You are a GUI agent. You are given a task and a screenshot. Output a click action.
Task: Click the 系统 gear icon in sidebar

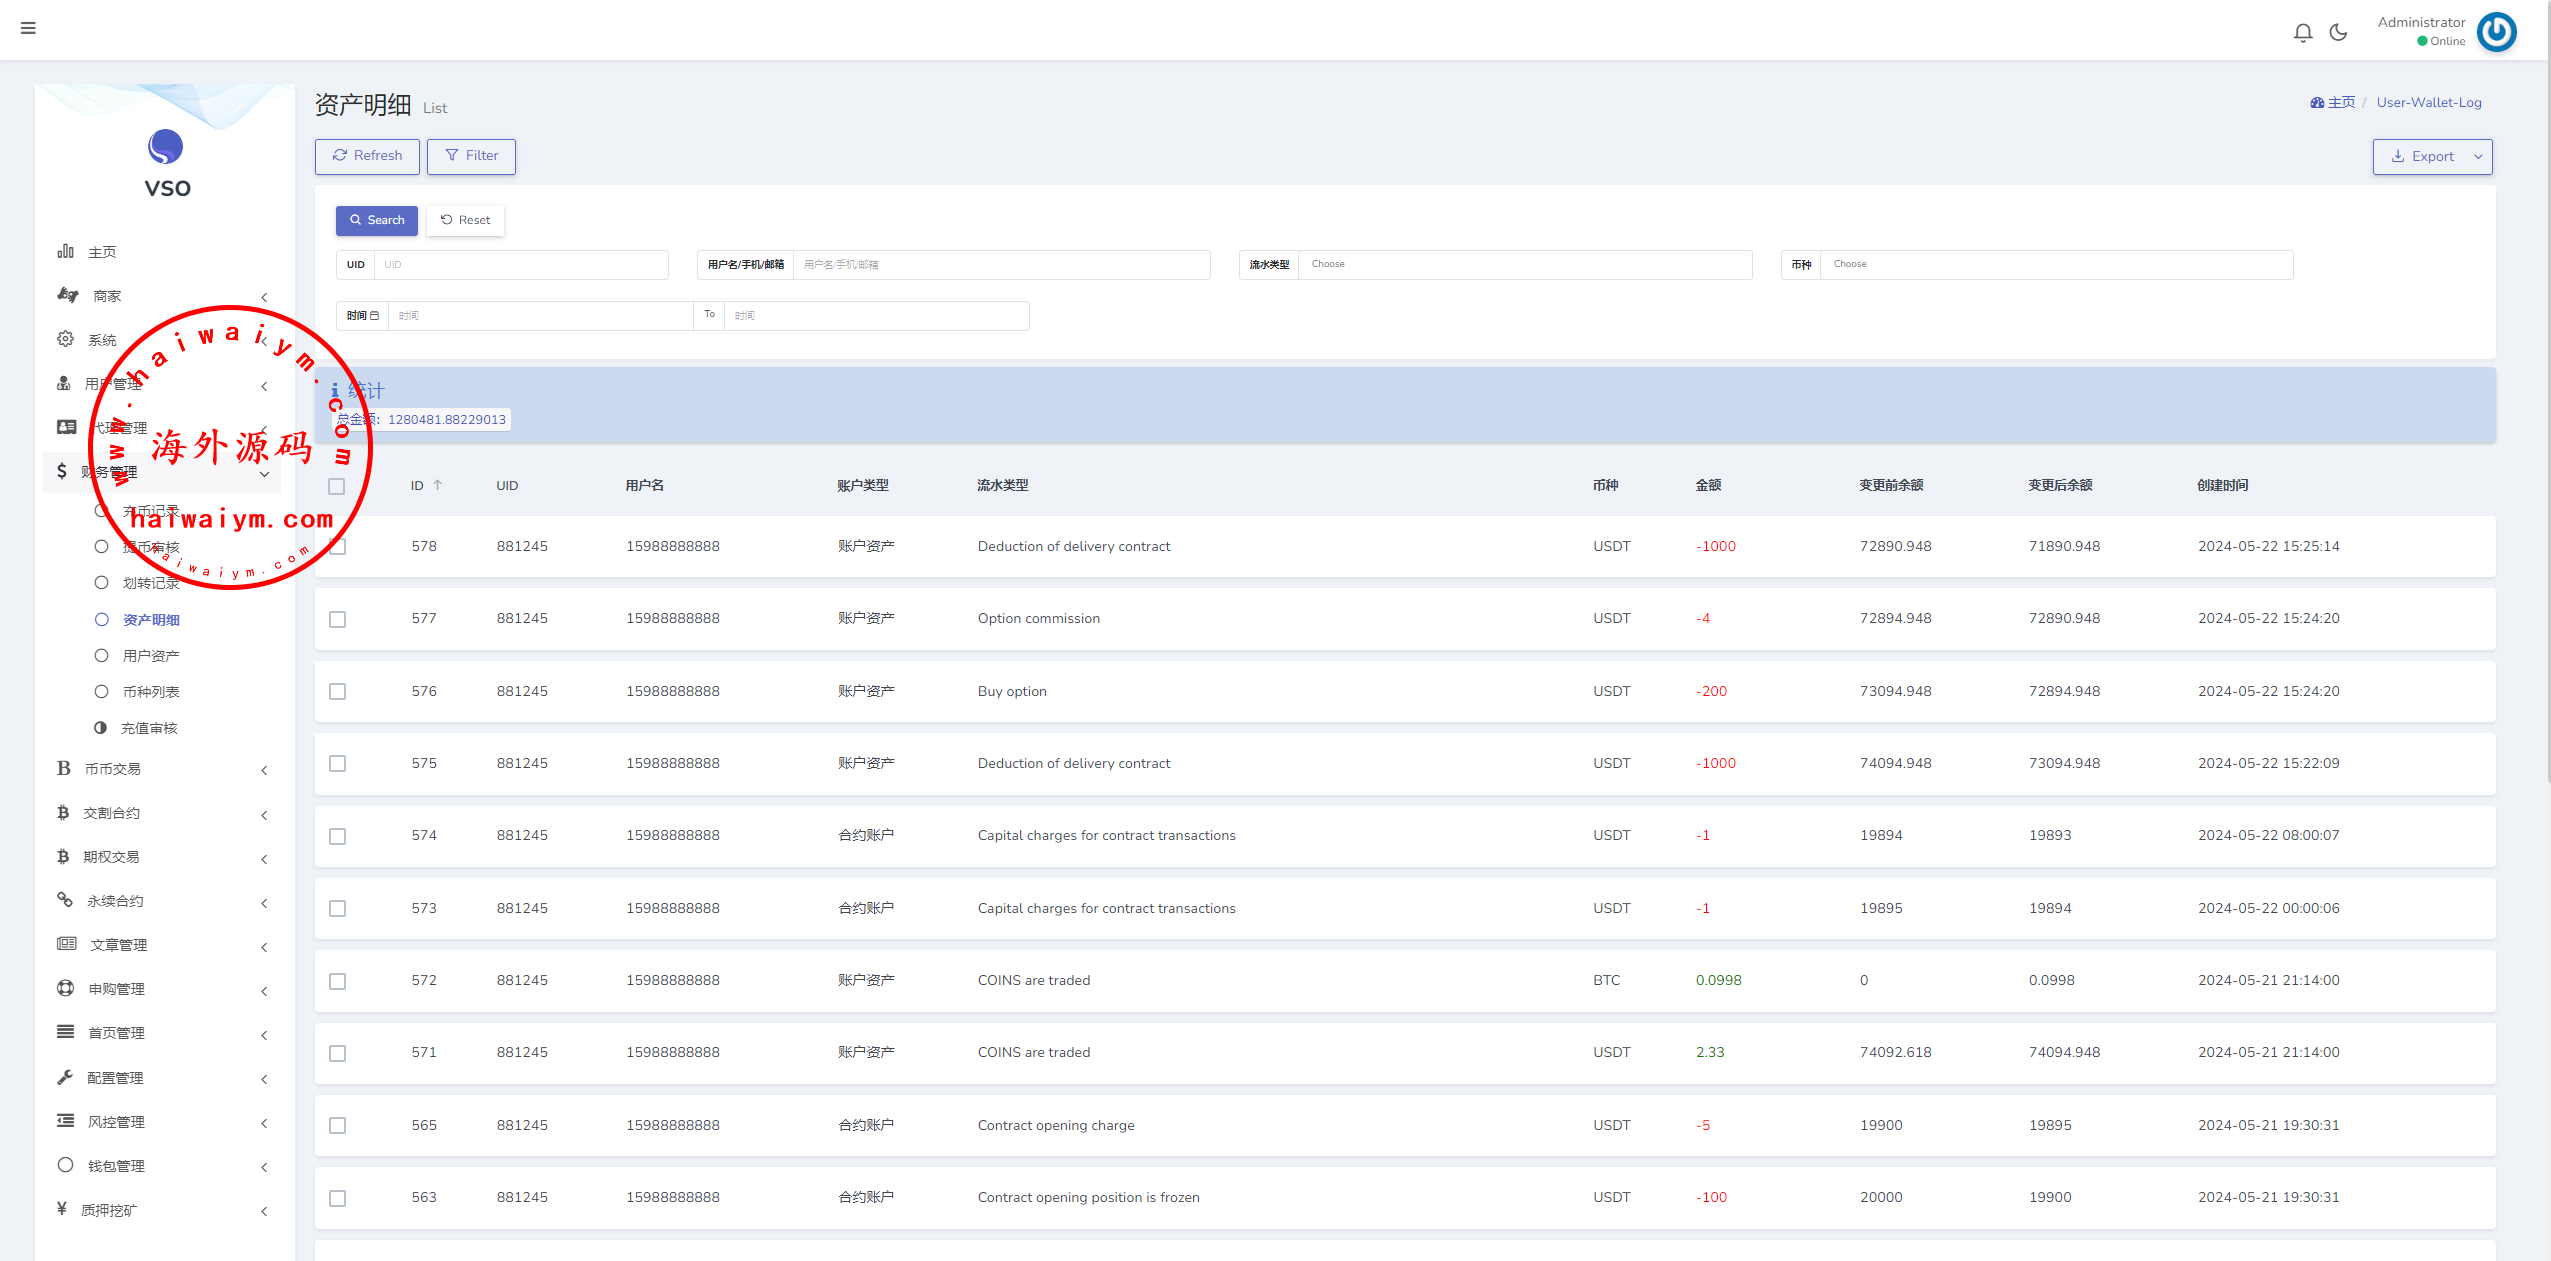click(66, 339)
